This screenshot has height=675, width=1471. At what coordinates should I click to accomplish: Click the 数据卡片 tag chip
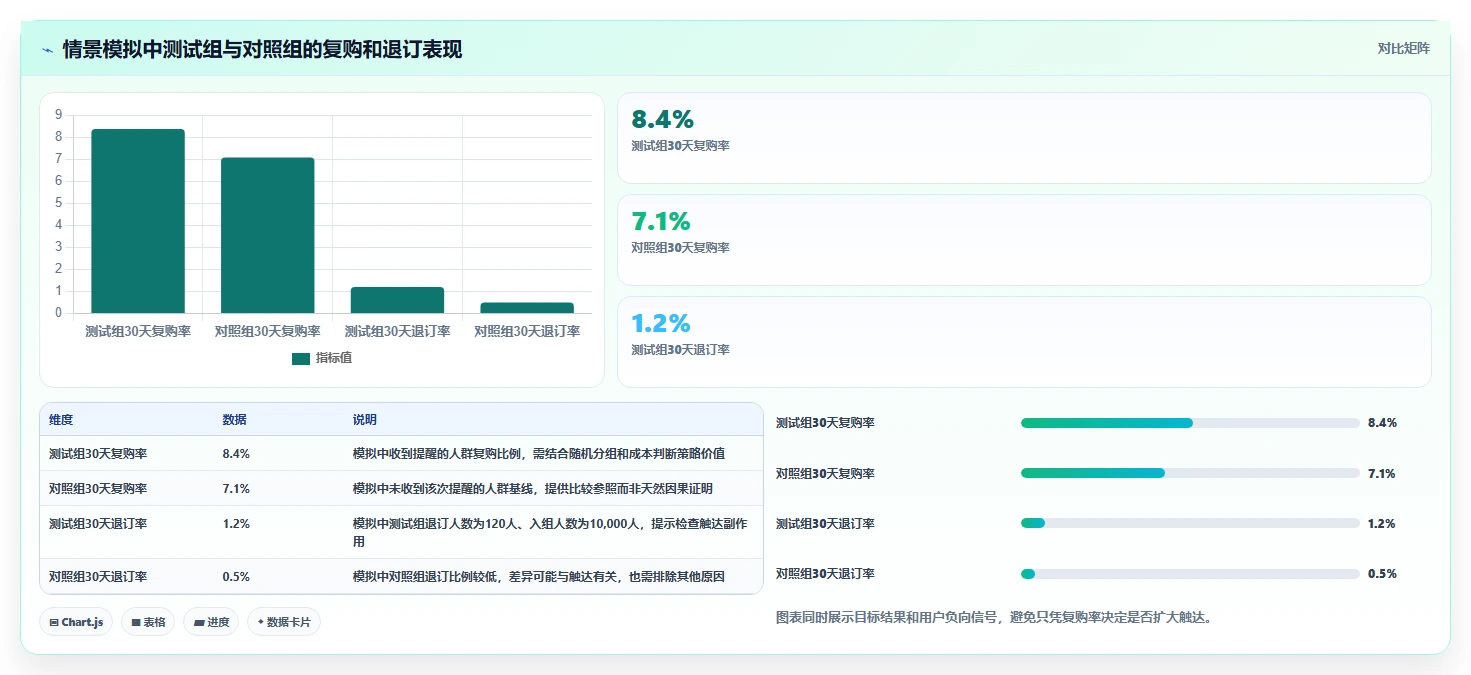(x=284, y=622)
